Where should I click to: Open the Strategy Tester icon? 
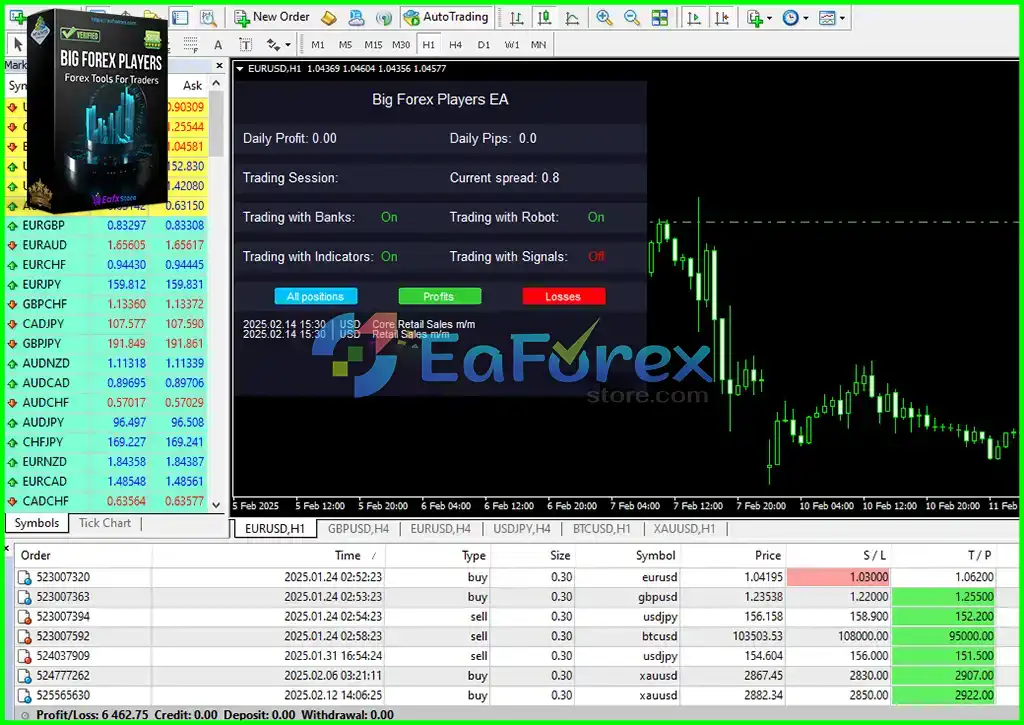tap(208, 18)
